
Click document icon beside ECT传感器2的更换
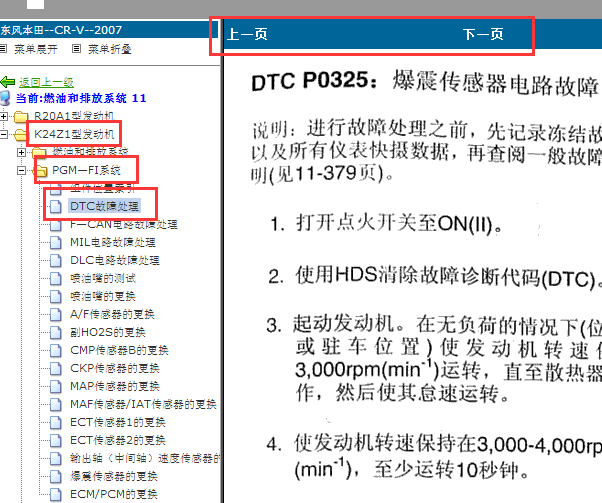[x=56, y=440]
